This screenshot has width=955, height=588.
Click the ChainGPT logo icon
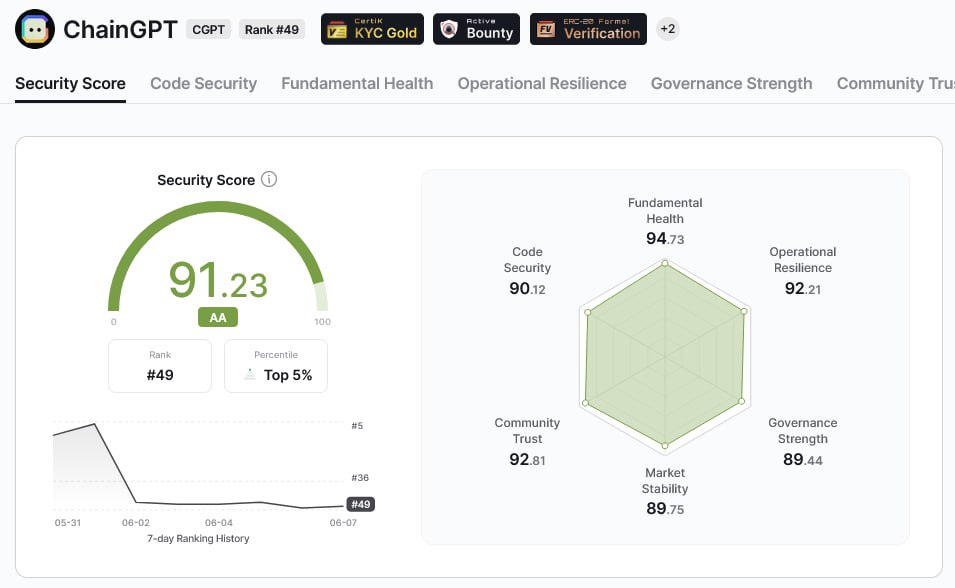pyautogui.click(x=35, y=30)
